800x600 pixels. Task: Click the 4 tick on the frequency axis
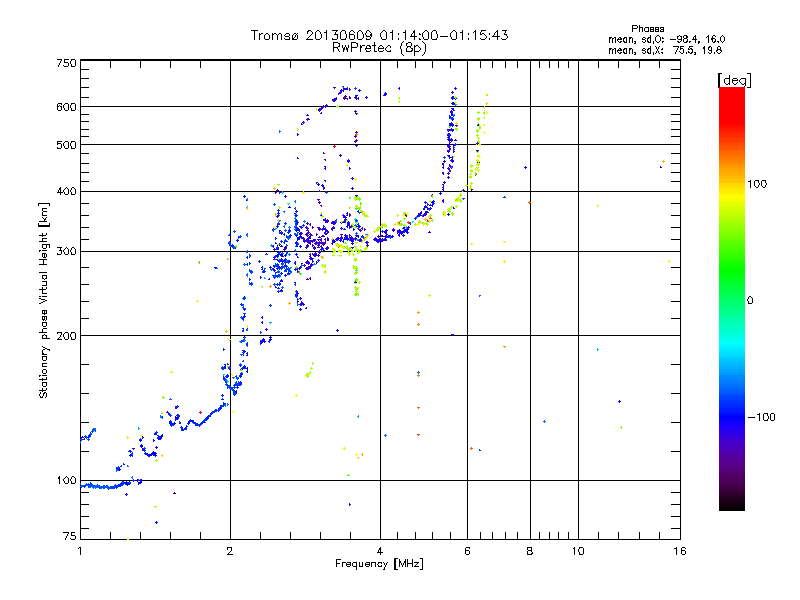tap(380, 551)
